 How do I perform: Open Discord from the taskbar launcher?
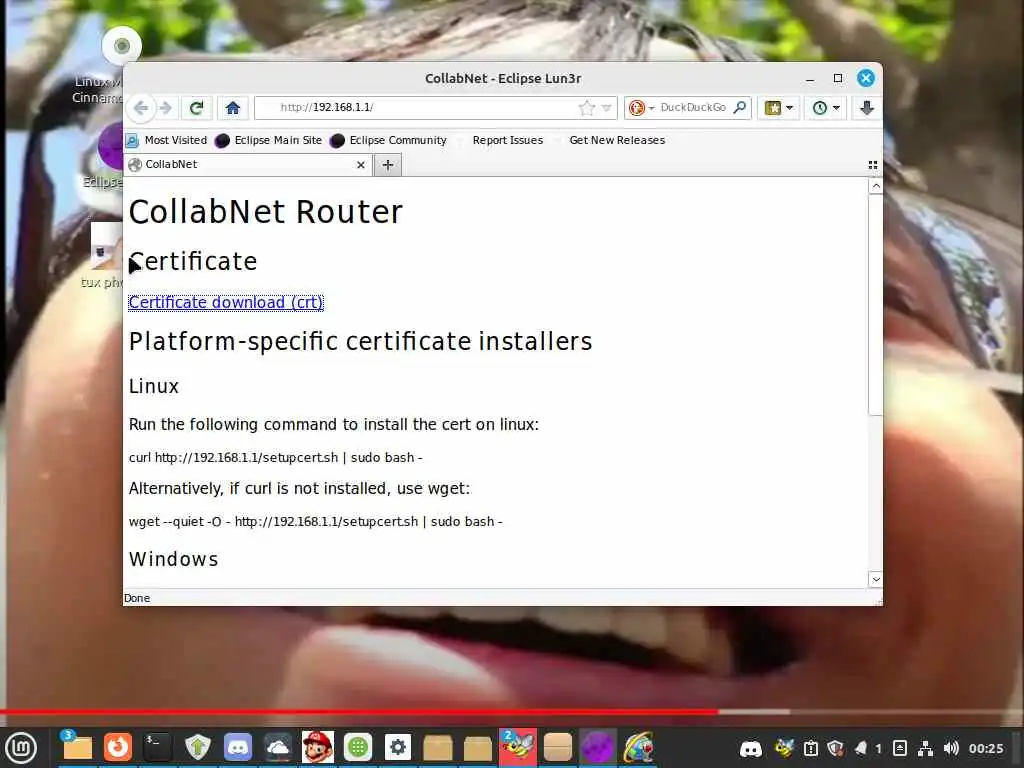coord(238,748)
